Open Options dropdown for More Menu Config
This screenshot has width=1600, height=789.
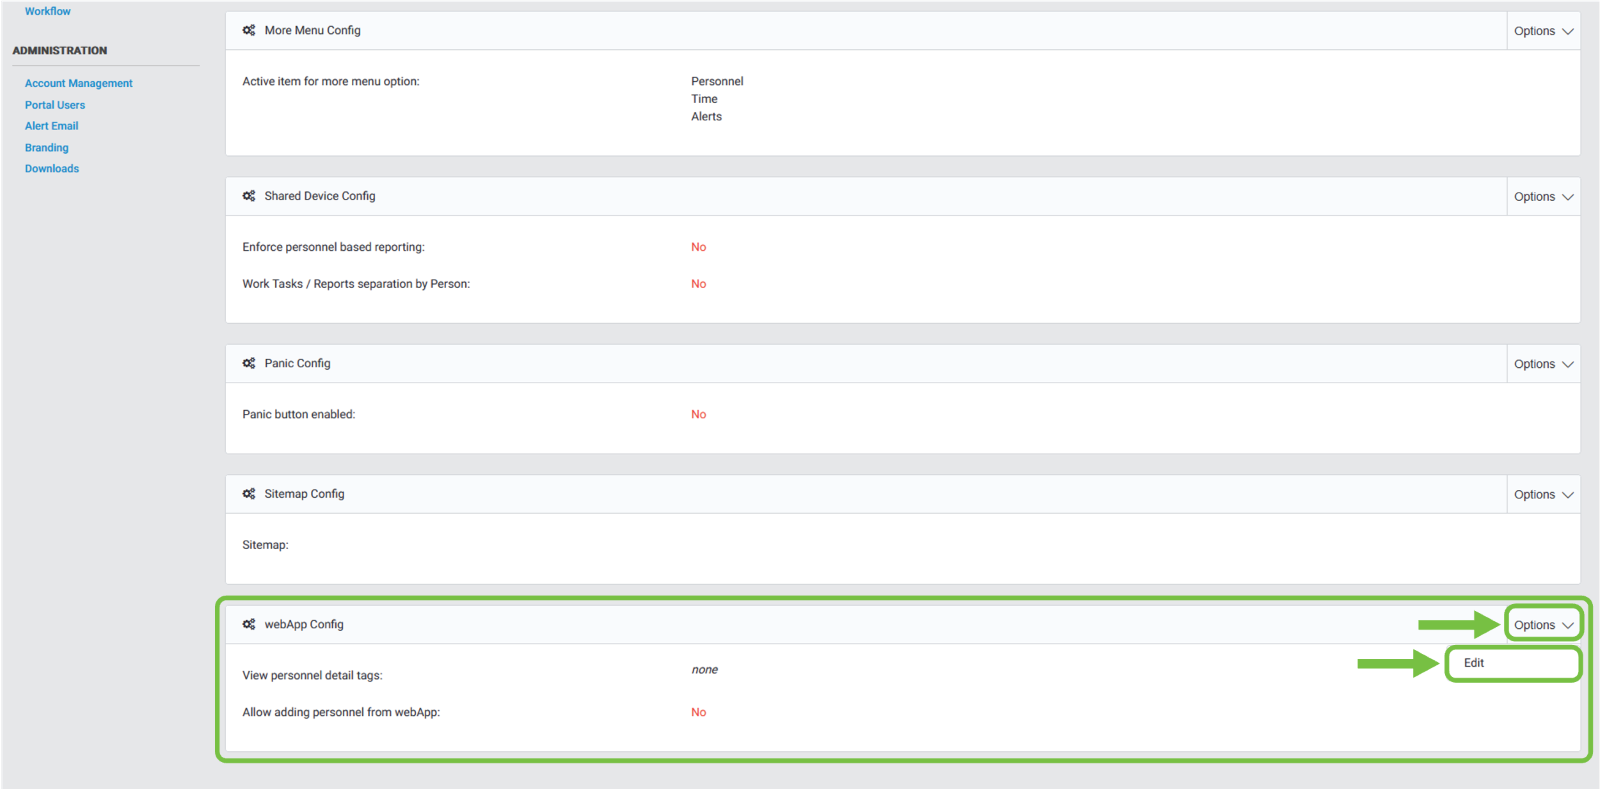1543,31
